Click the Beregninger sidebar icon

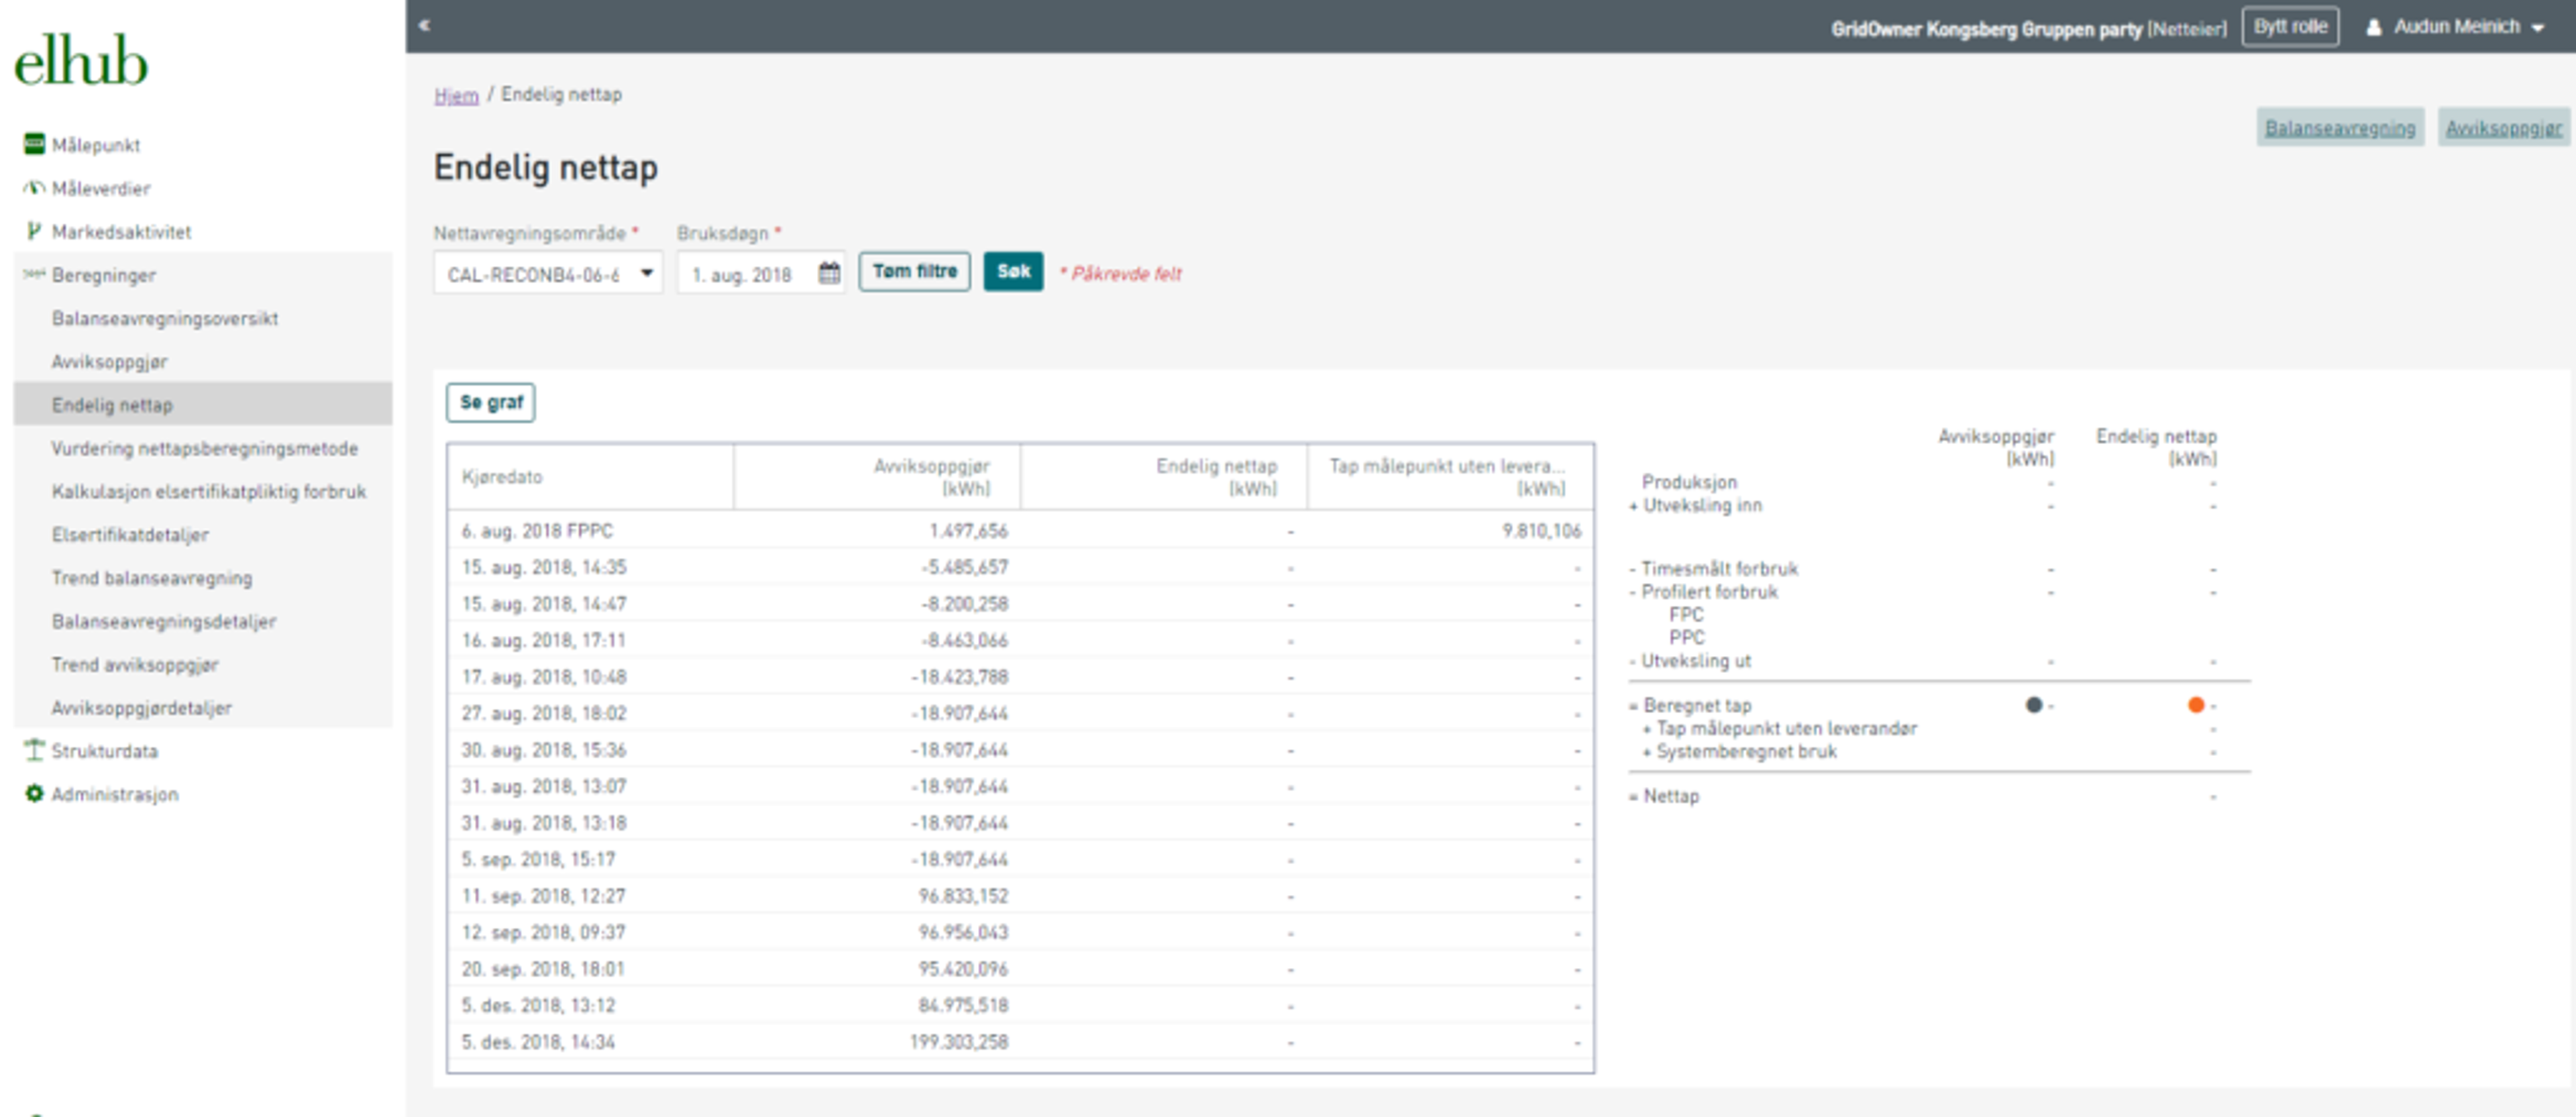point(34,274)
